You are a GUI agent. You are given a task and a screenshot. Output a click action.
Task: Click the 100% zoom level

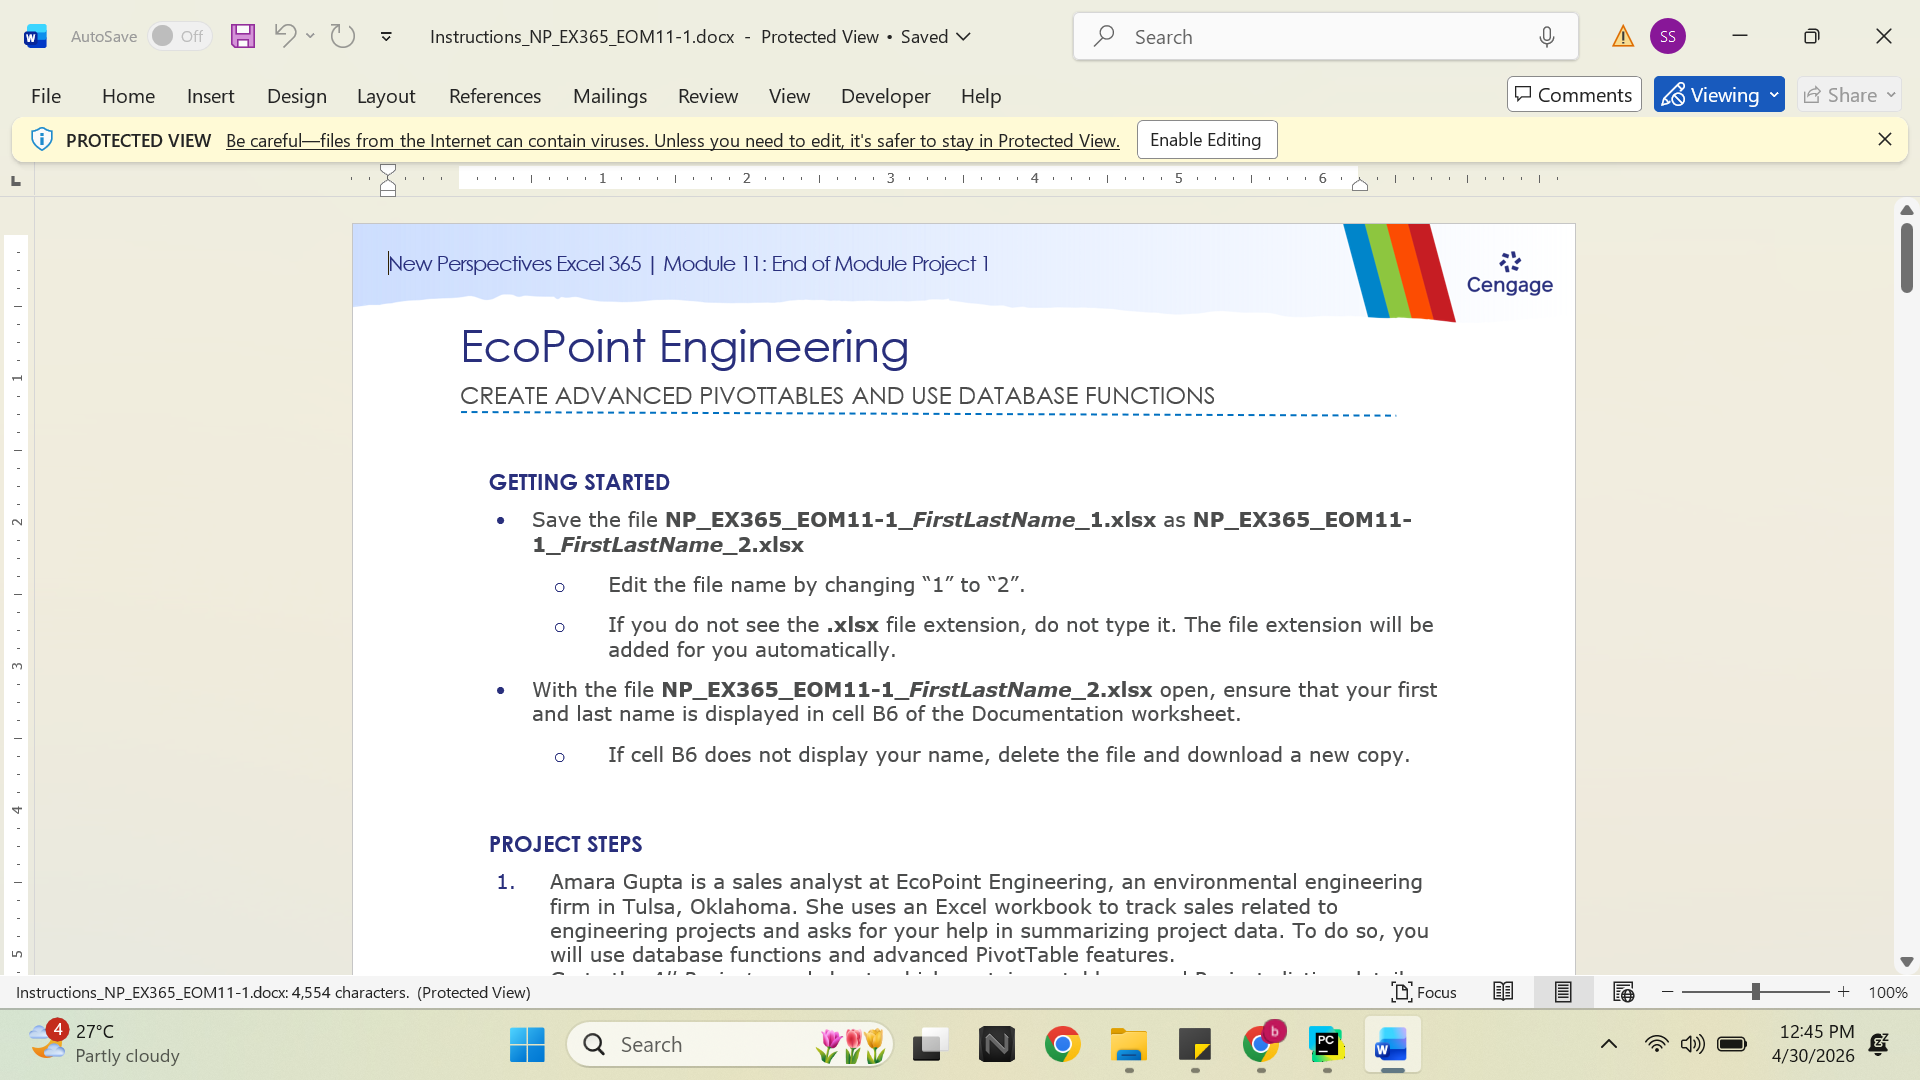point(1888,992)
